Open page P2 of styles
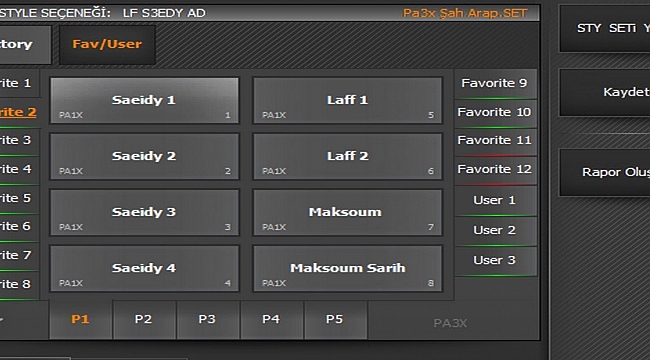 (144, 319)
